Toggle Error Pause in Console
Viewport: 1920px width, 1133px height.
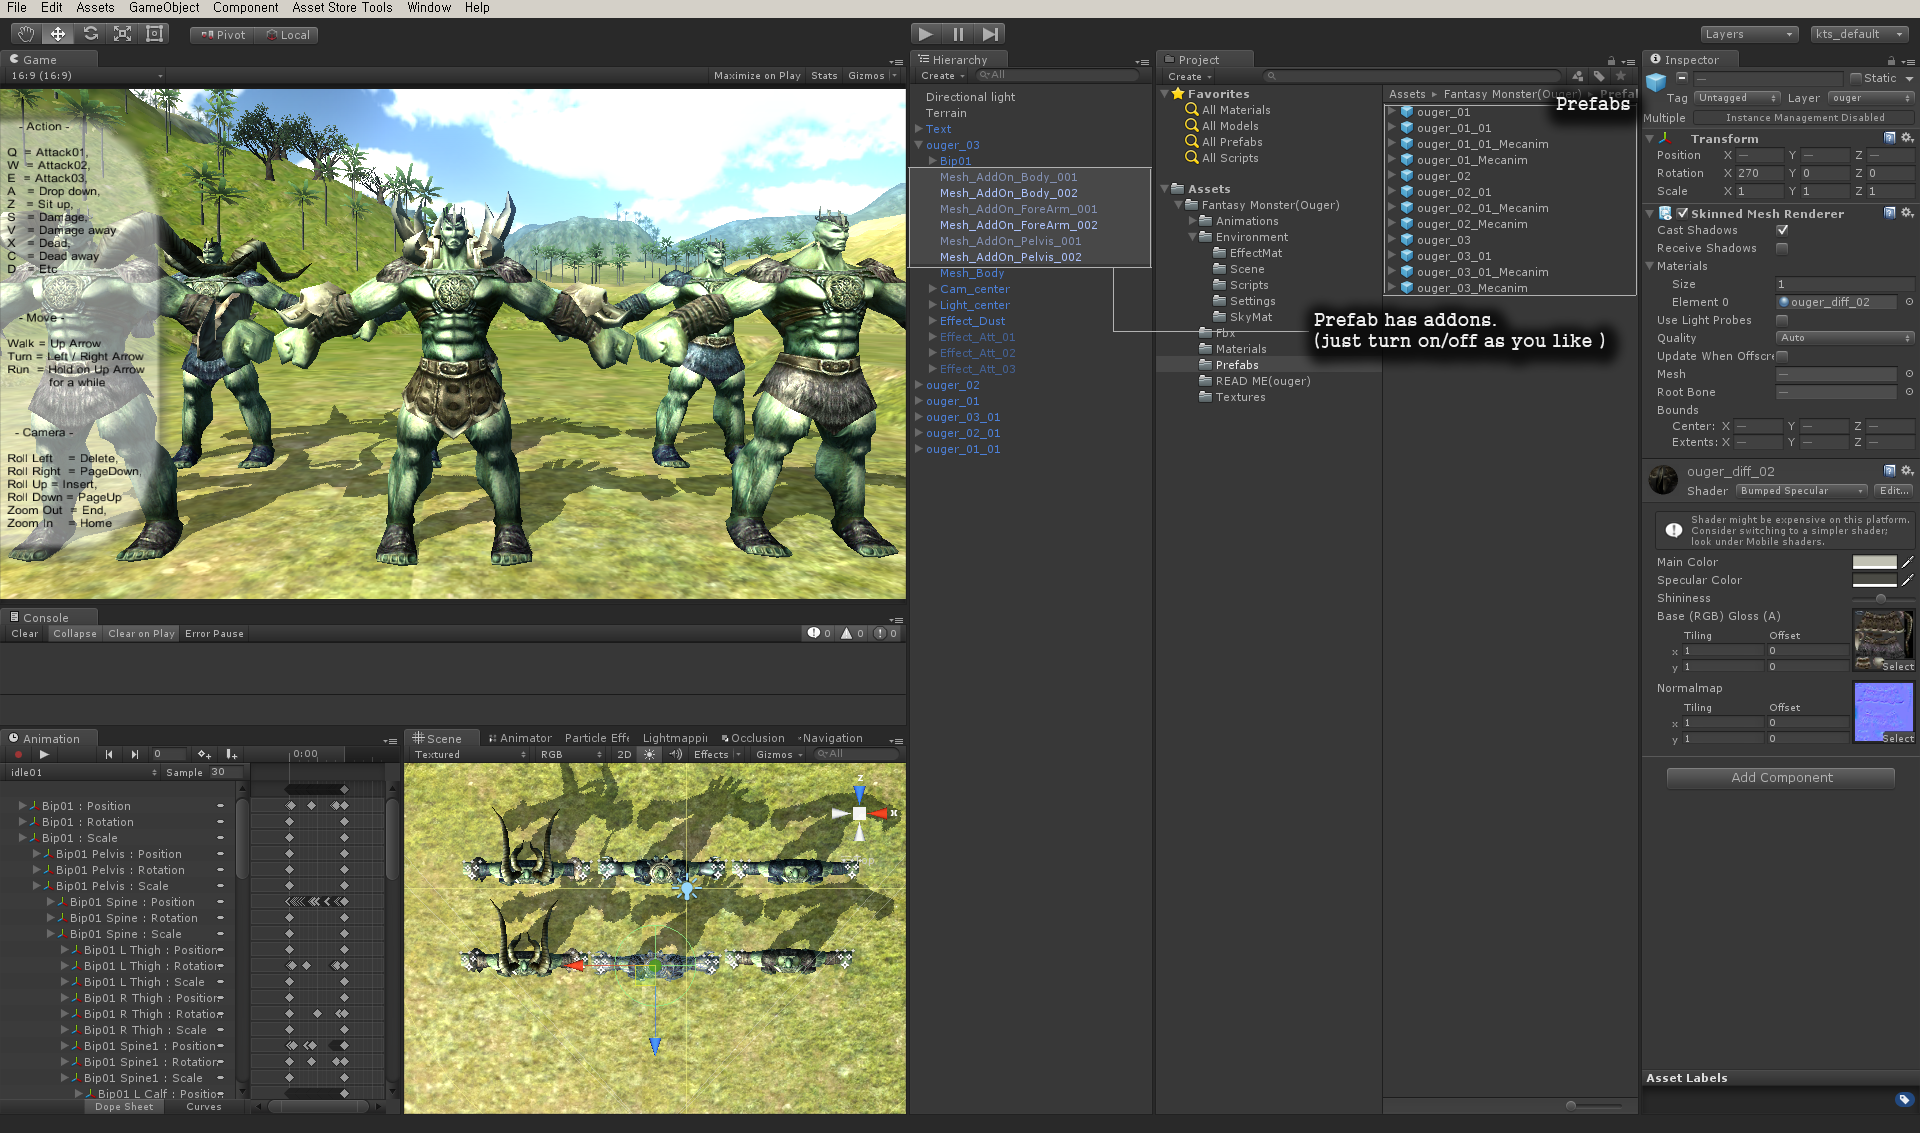tap(214, 633)
